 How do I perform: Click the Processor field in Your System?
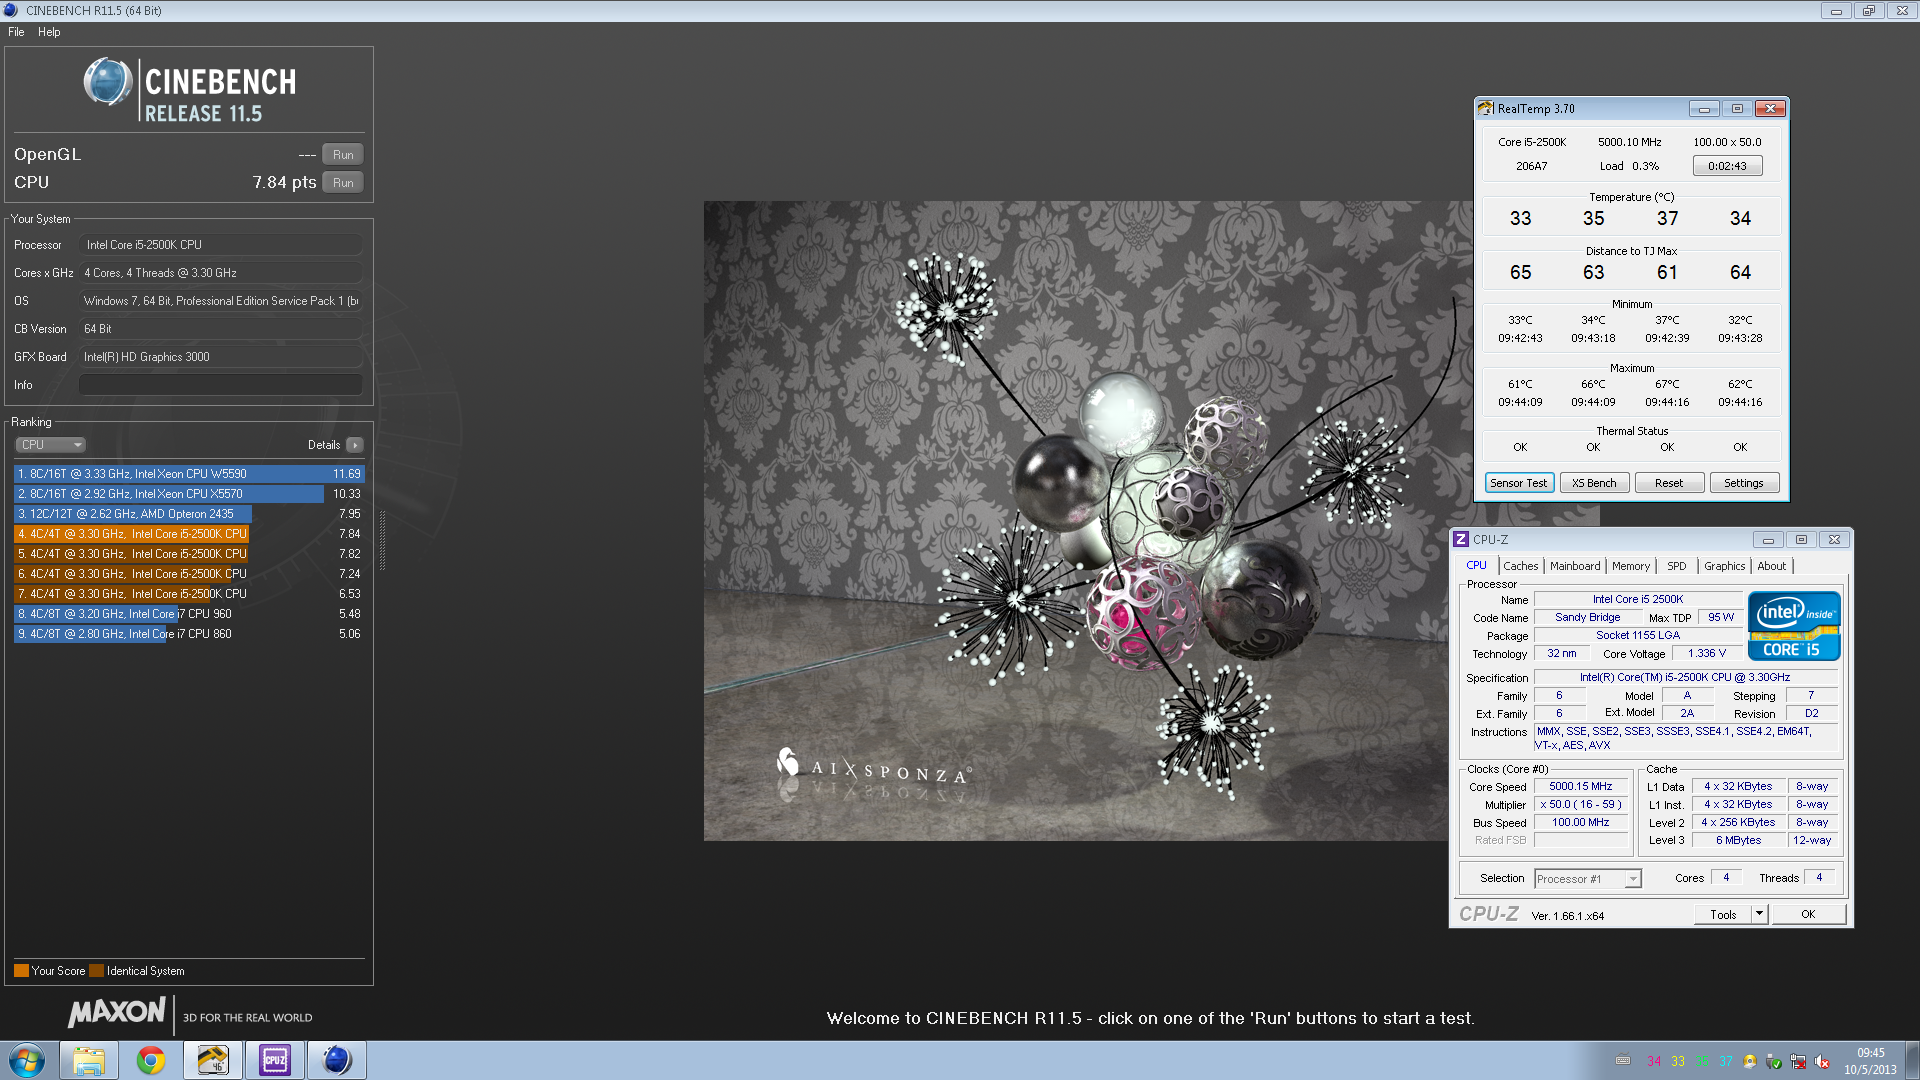coord(221,245)
